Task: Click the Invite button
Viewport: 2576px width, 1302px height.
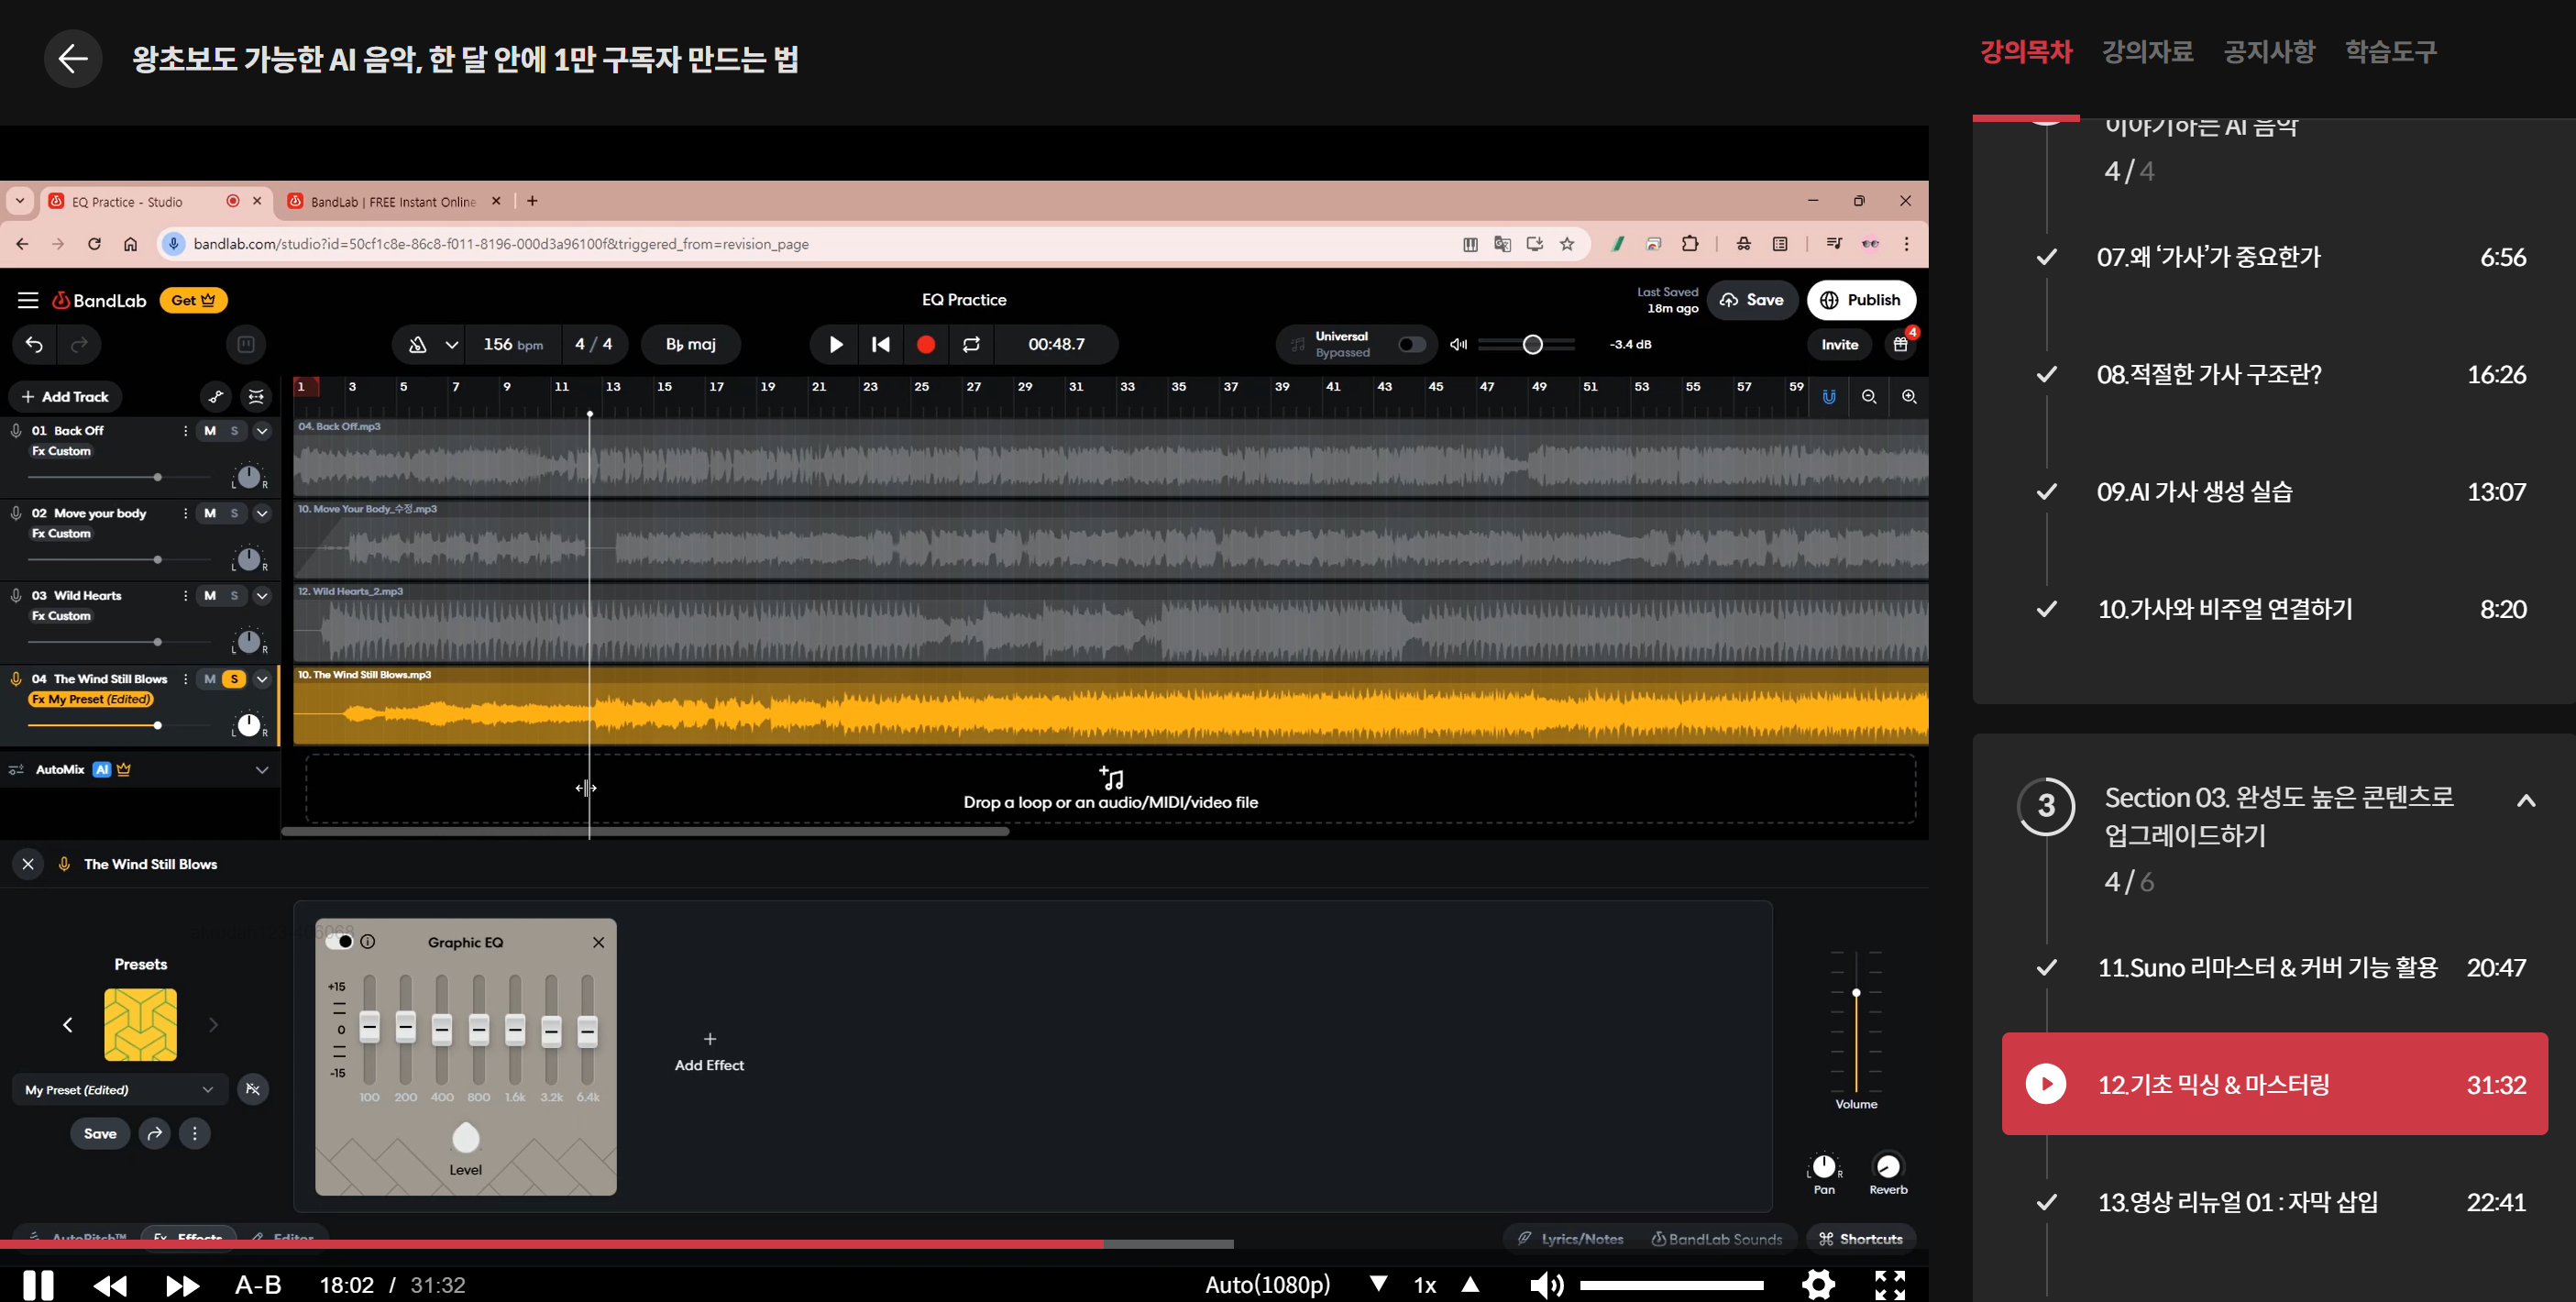Action: click(x=1839, y=345)
